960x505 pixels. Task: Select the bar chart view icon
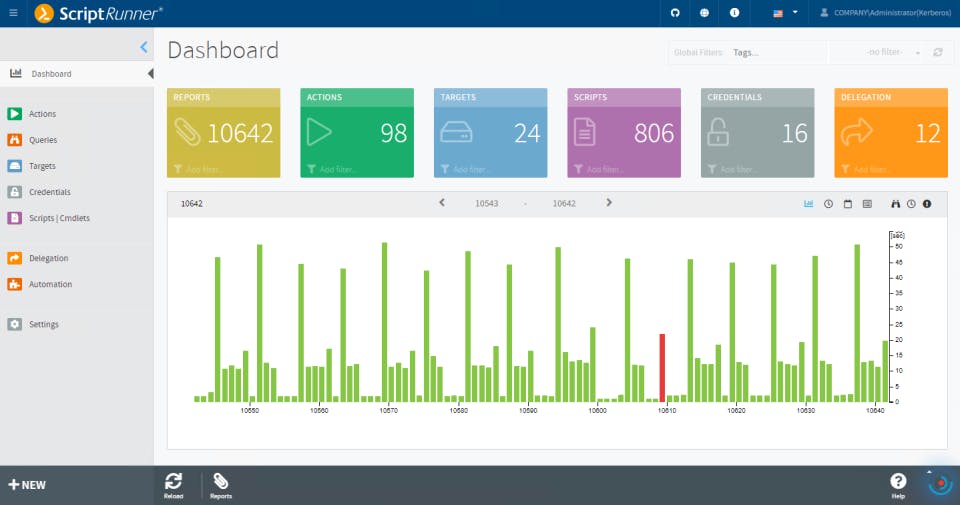tap(808, 204)
